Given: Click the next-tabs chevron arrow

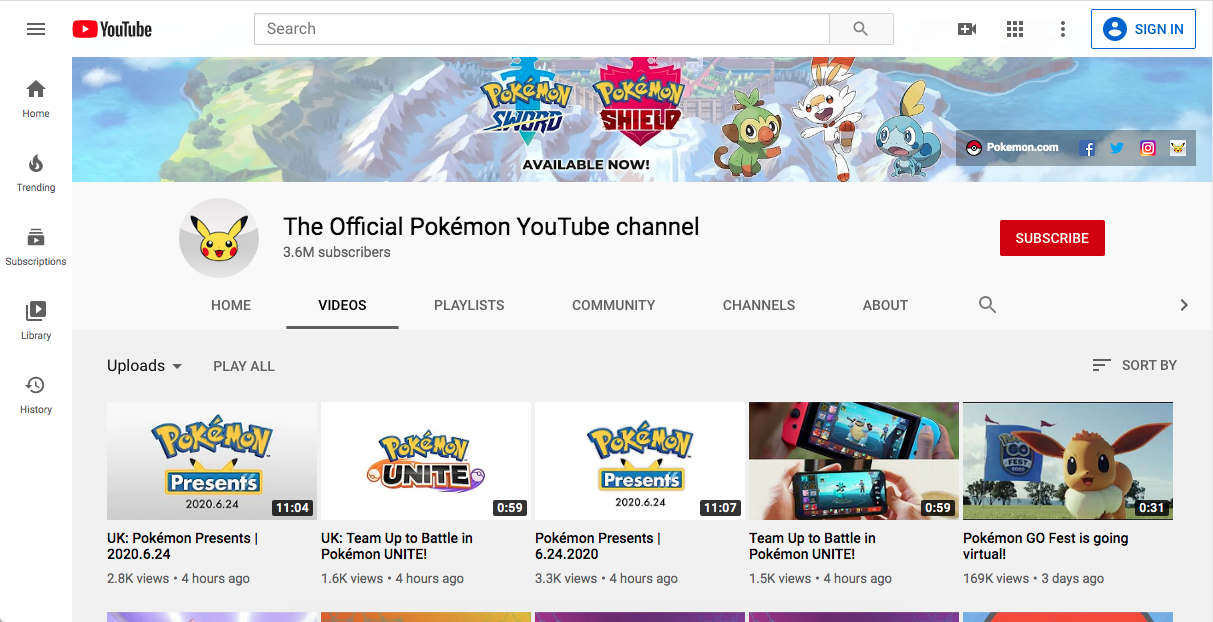Looking at the screenshot, I should click(x=1184, y=305).
